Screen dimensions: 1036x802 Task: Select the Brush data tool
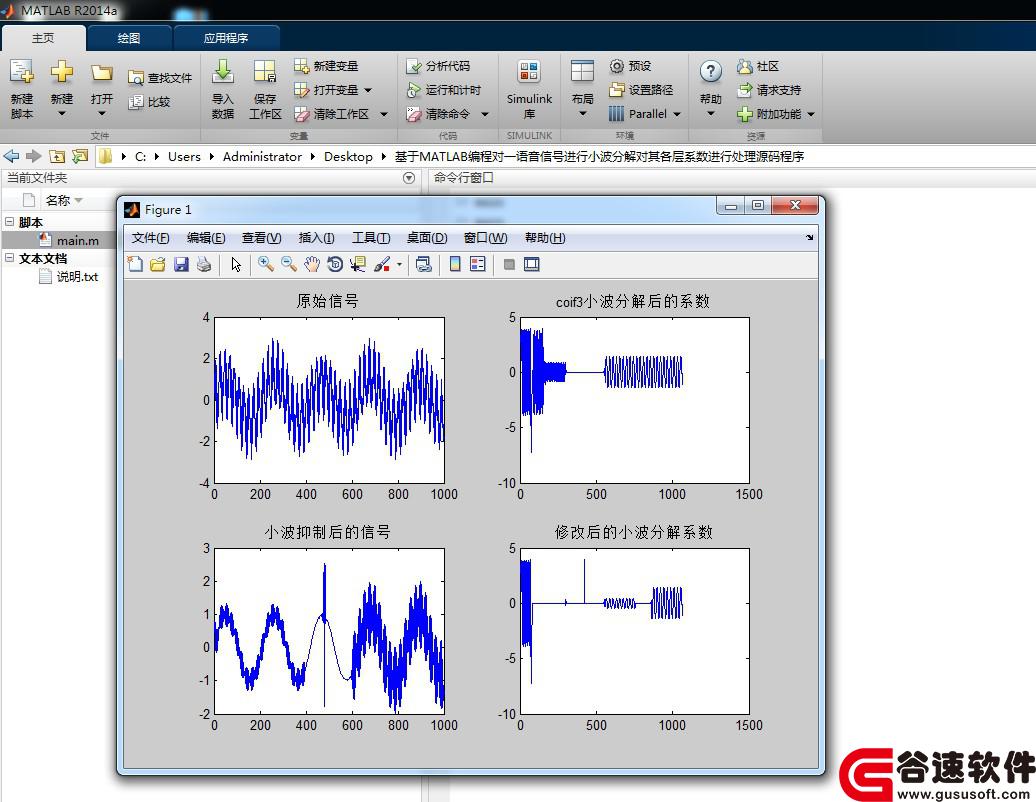coord(382,264)
